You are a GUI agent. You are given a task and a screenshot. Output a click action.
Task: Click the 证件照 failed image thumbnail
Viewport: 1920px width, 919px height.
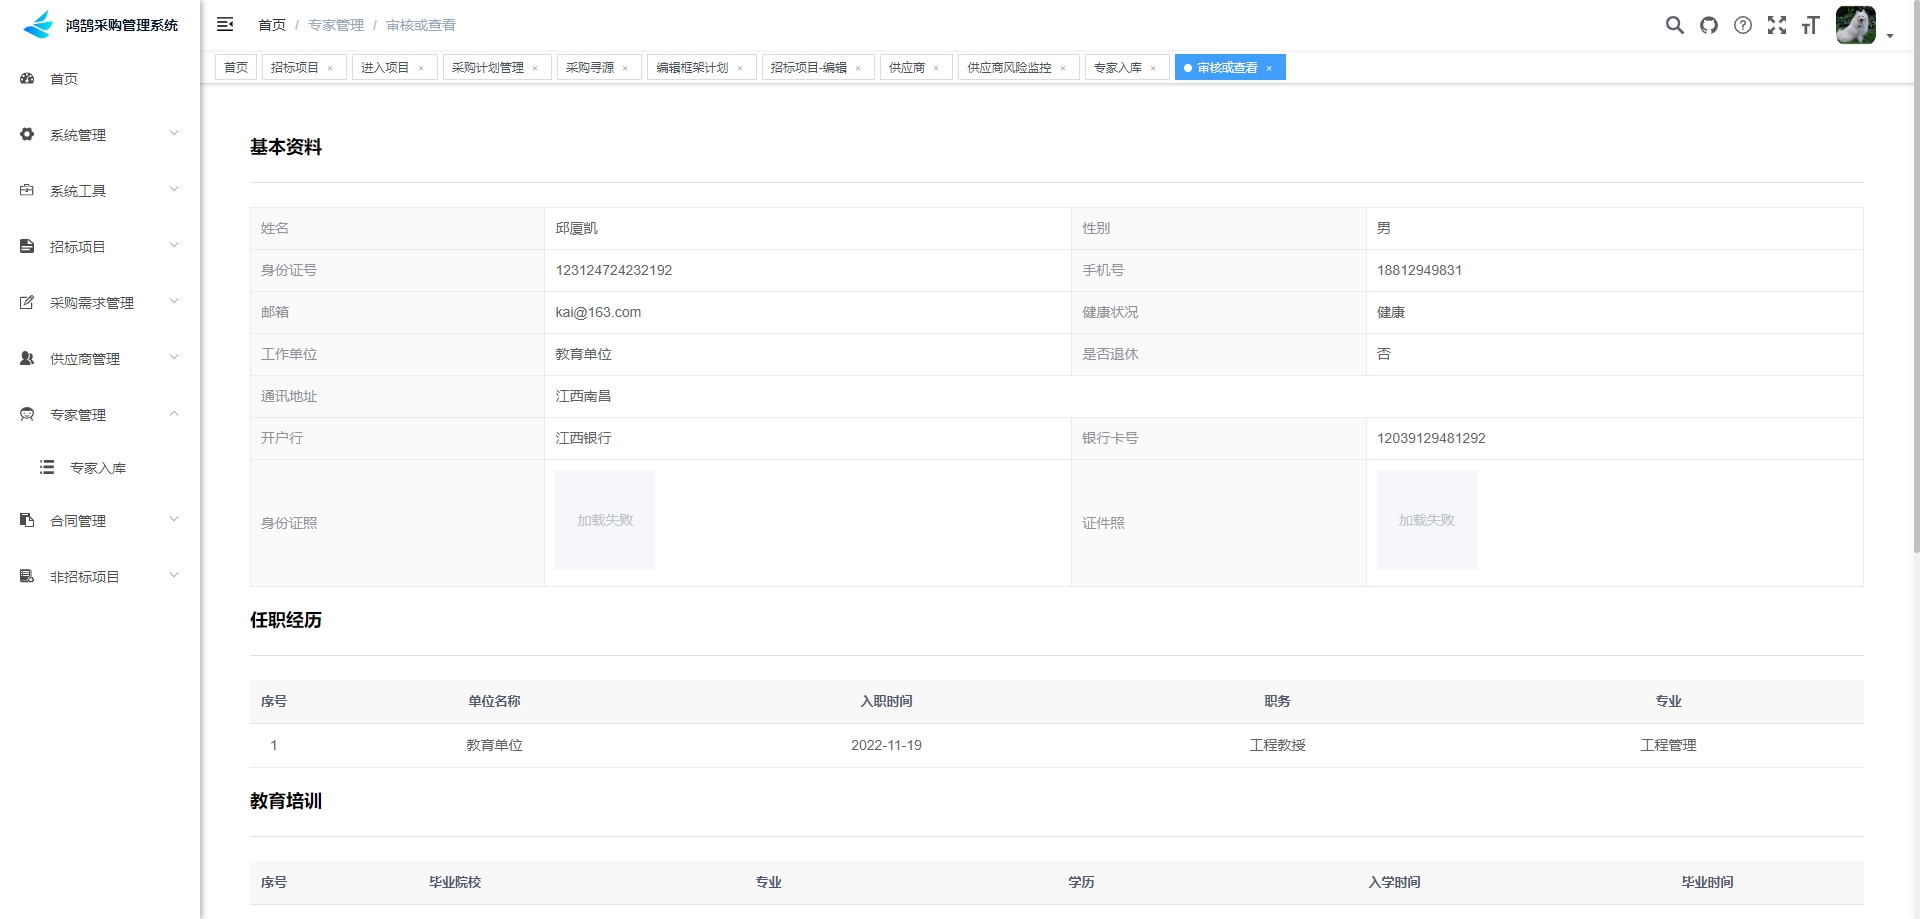(1427, 520)
